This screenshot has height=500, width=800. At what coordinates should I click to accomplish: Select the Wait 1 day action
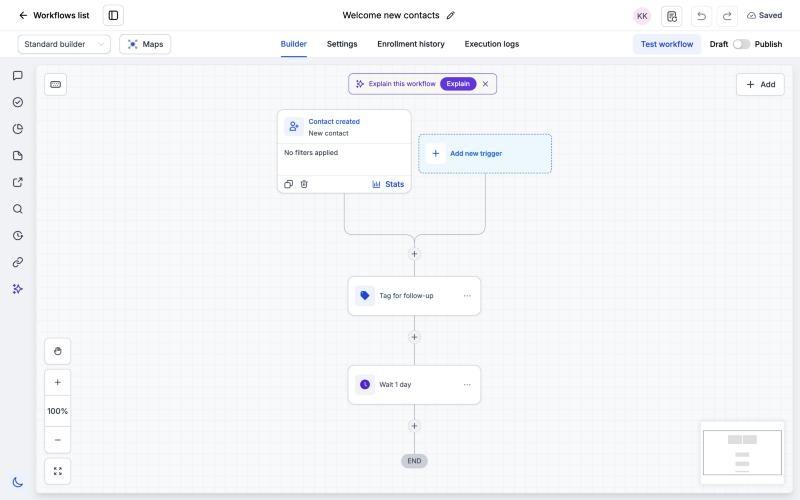(x=414, y=385)
